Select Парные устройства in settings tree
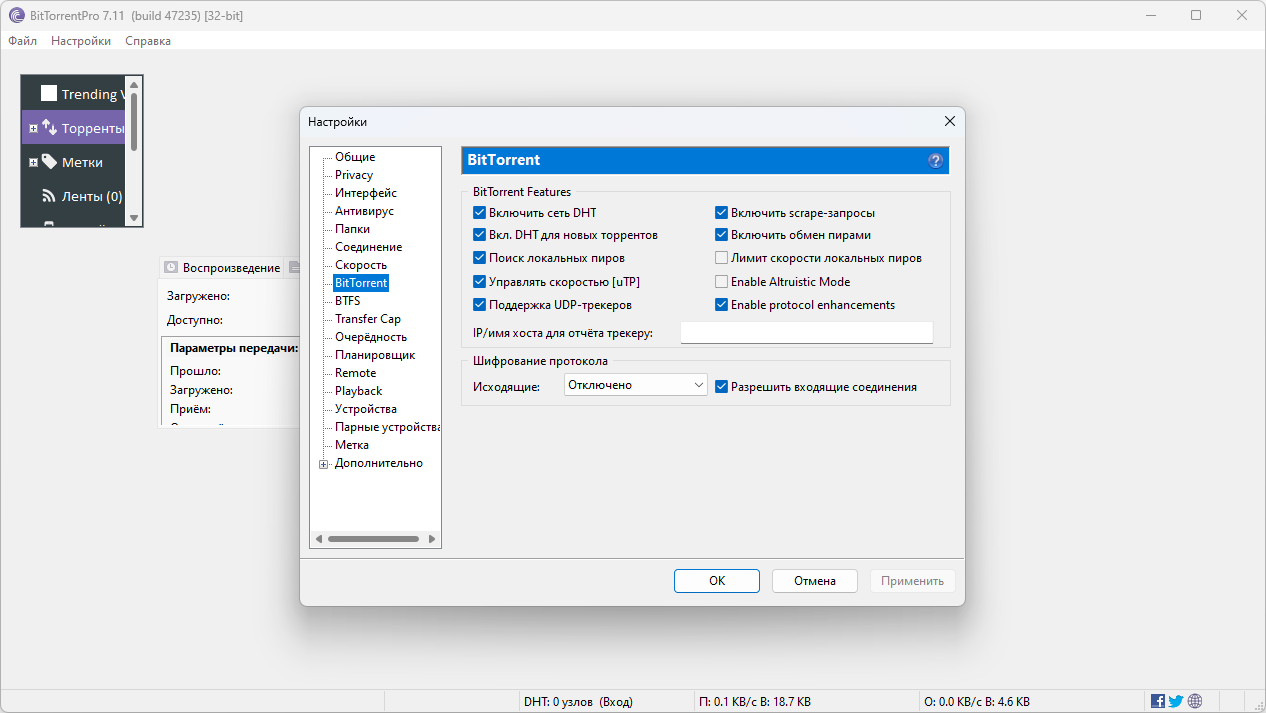Image resolution: width=1266 pixels, height=713 pixels. click(x=387, y=427)
